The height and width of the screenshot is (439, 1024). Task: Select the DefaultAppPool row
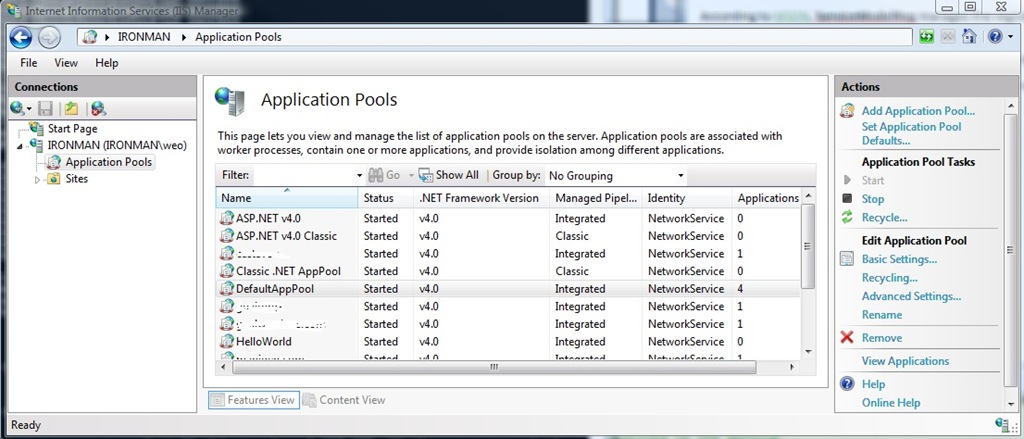(x=508, y=289)
